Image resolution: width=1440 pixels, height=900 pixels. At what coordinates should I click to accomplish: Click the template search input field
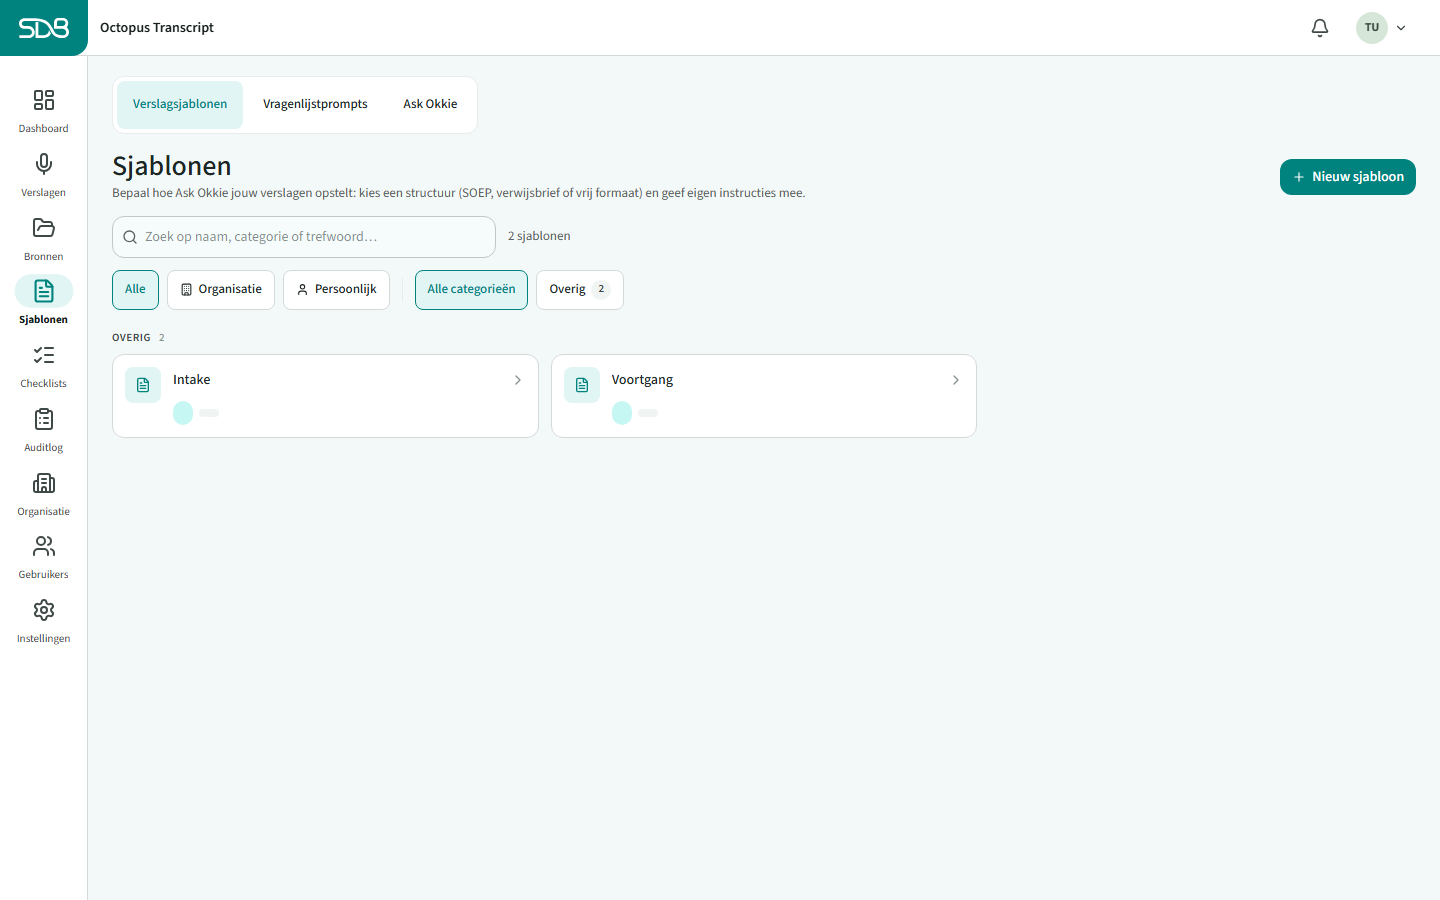pyautogui.click(x=304, y=237)
